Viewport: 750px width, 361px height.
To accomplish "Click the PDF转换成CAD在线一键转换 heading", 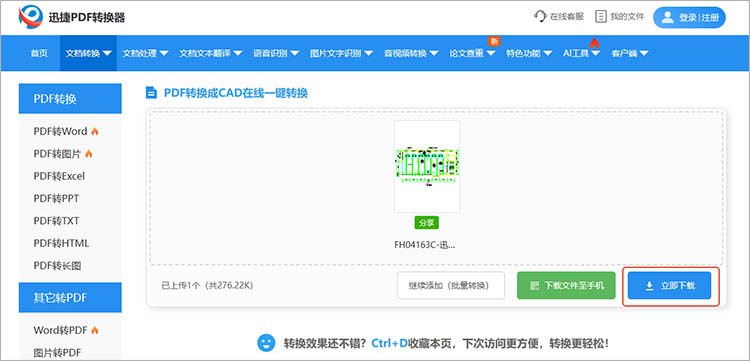I will [236, 93].
